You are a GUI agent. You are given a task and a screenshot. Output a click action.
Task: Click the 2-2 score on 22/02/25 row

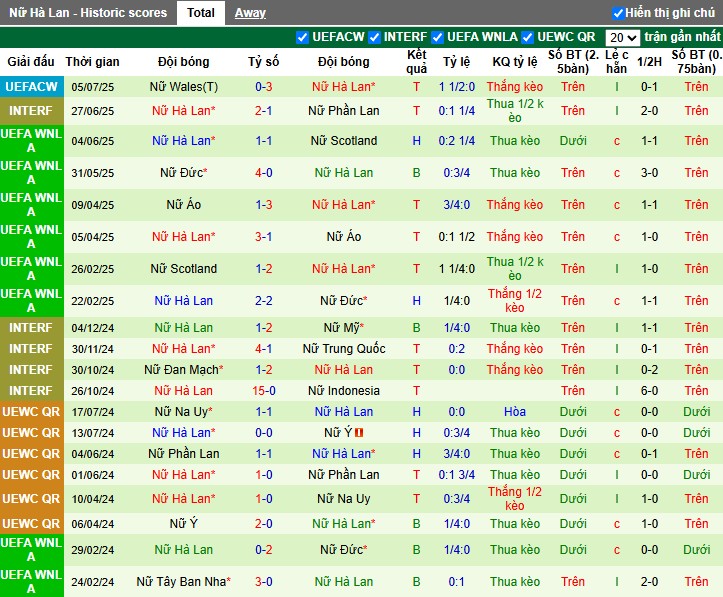coord(264,301)
